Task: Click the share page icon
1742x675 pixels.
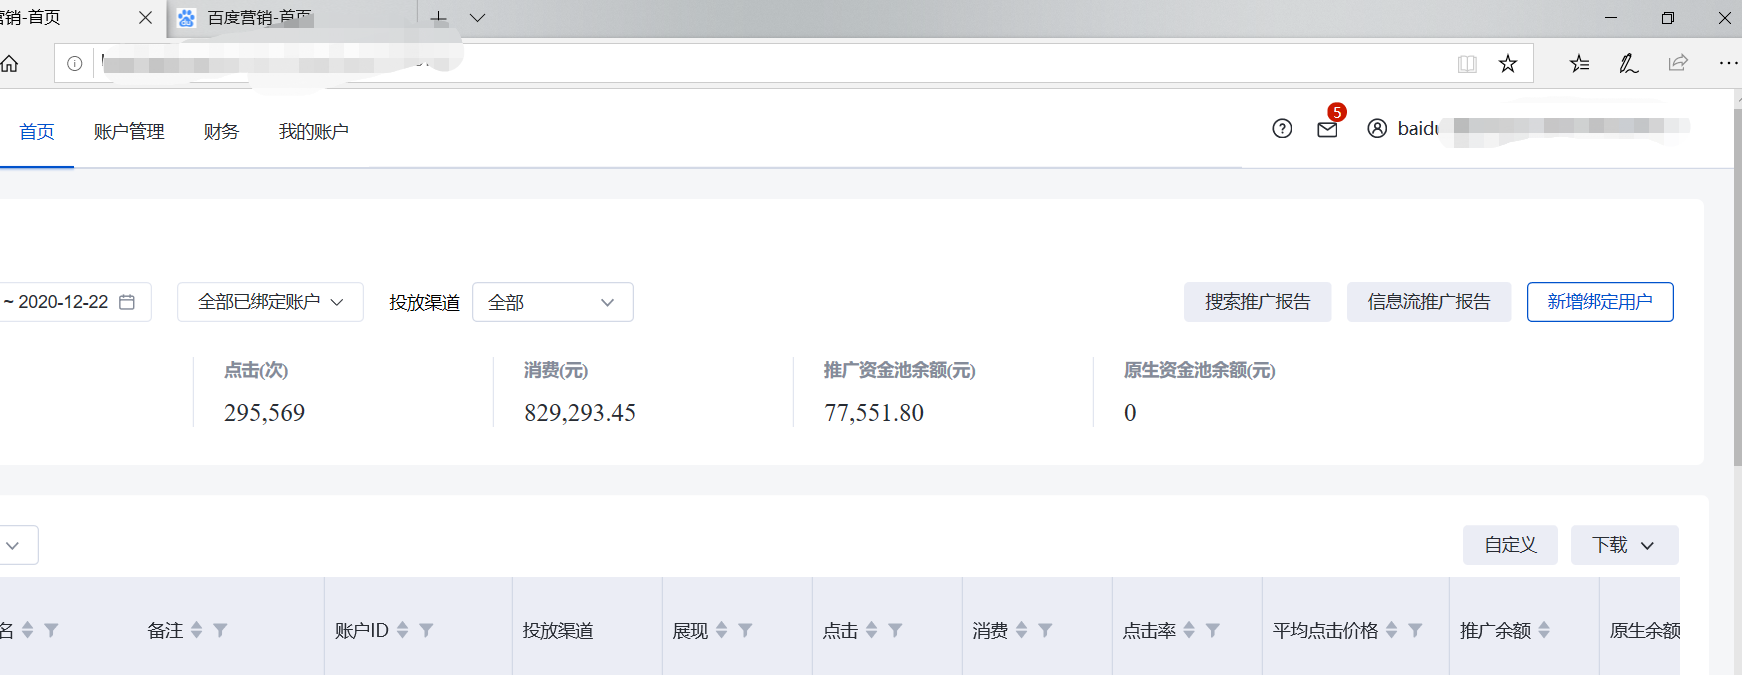Action: click(x=1678, y=63)
